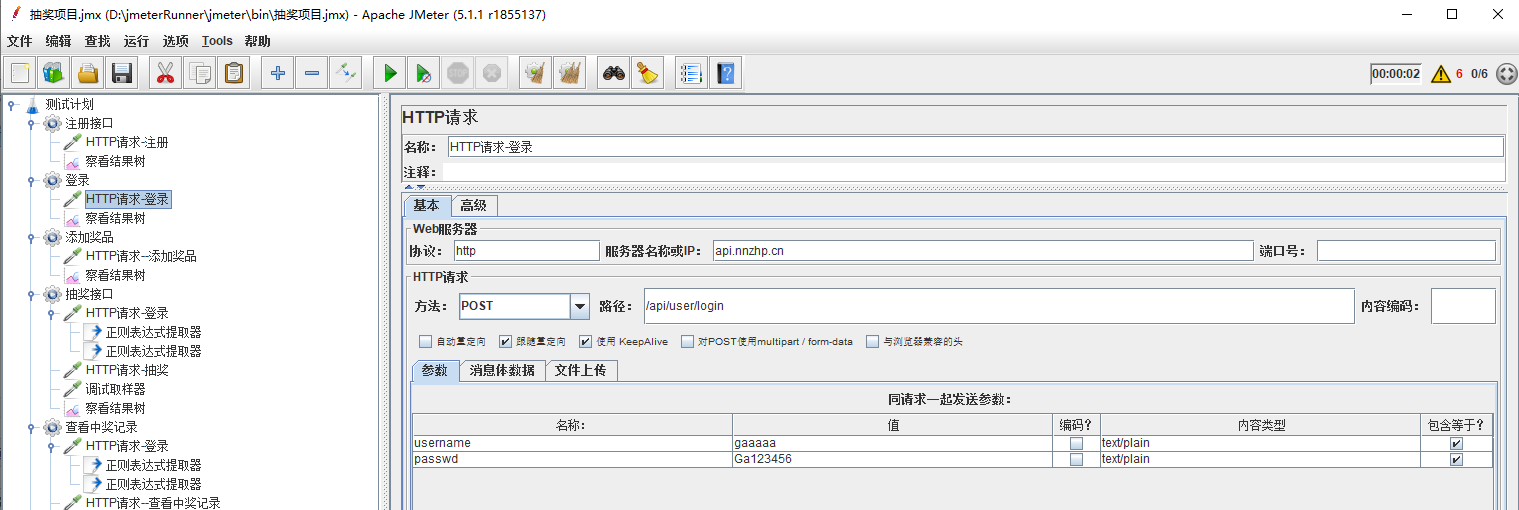Check 编码? box for passwd row
The height and width of the screenshot is (510, 1519).
[1076, 460]
